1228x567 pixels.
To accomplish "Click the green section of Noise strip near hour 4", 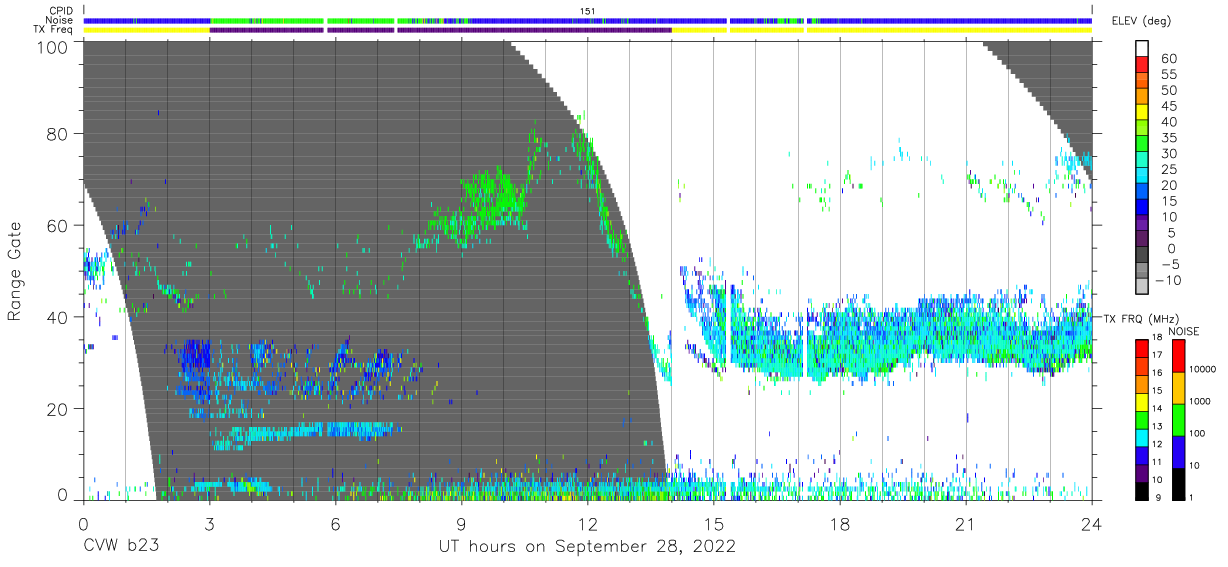I will point(267,20).
